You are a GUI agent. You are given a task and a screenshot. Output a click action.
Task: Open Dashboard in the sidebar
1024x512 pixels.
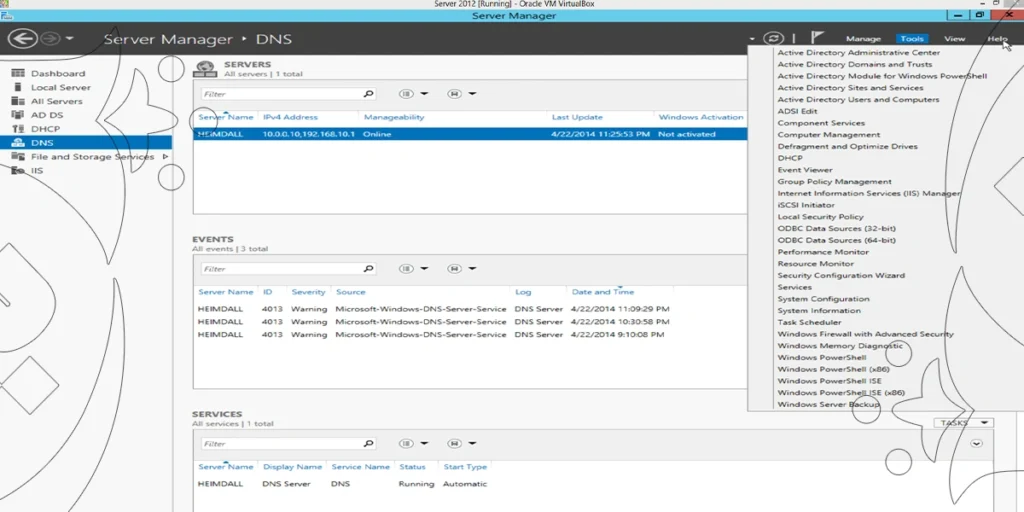pyautogui.click(x=57, y=73)
